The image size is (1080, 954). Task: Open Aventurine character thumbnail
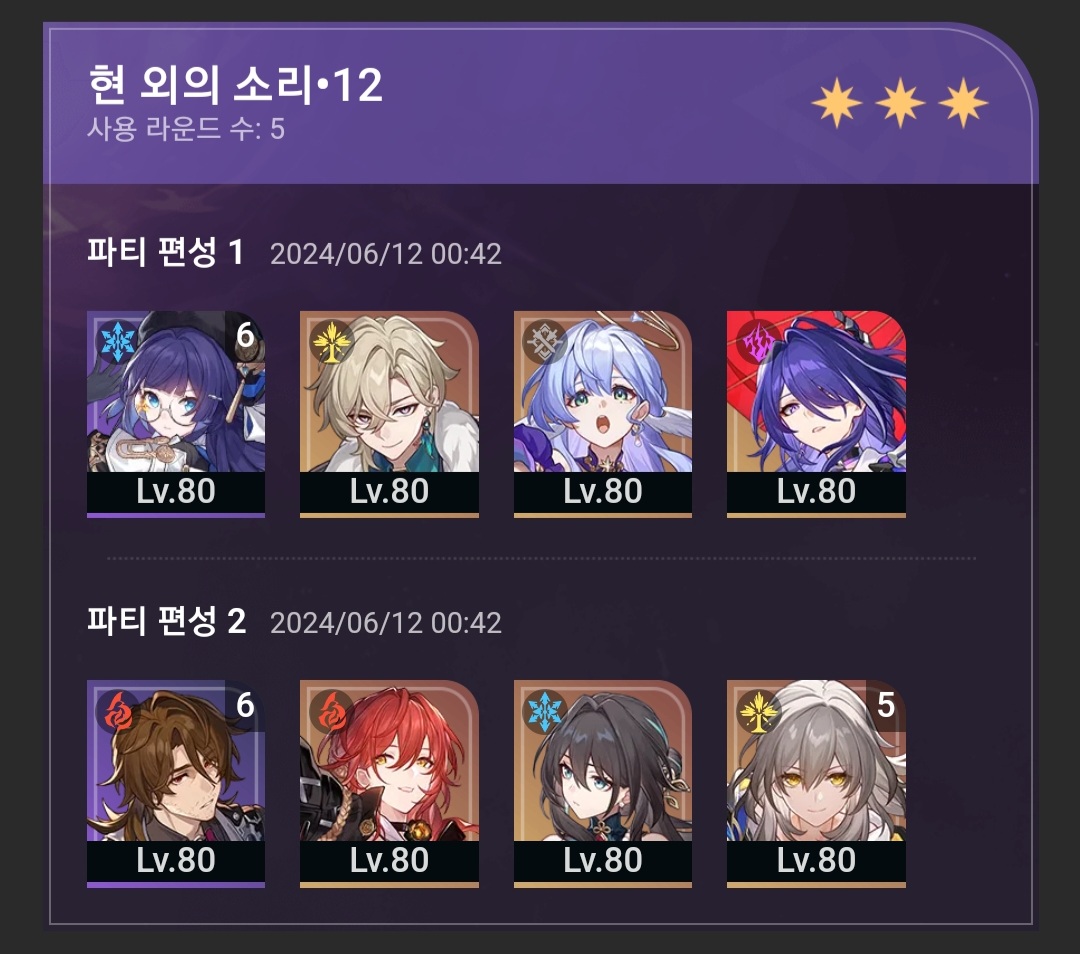389,413
